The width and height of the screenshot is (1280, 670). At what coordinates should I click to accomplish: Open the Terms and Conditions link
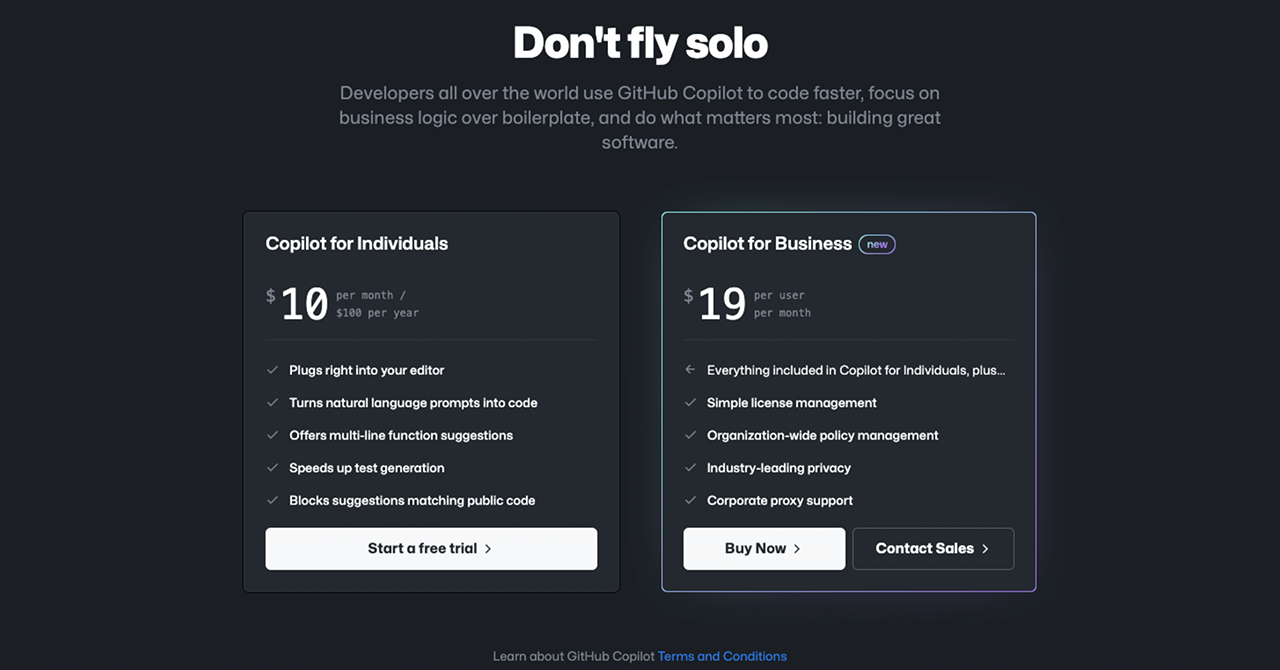[x=722, y=656]
